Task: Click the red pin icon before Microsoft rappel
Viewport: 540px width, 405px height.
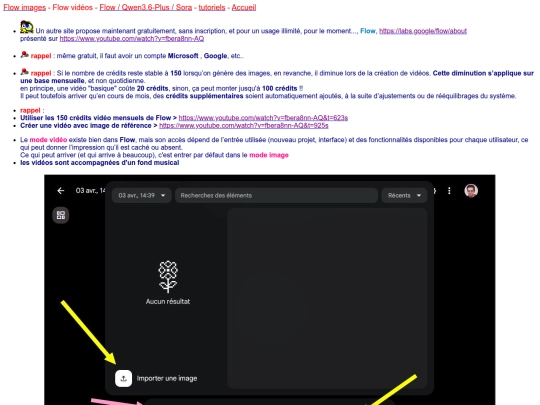Action: point(24,55)
